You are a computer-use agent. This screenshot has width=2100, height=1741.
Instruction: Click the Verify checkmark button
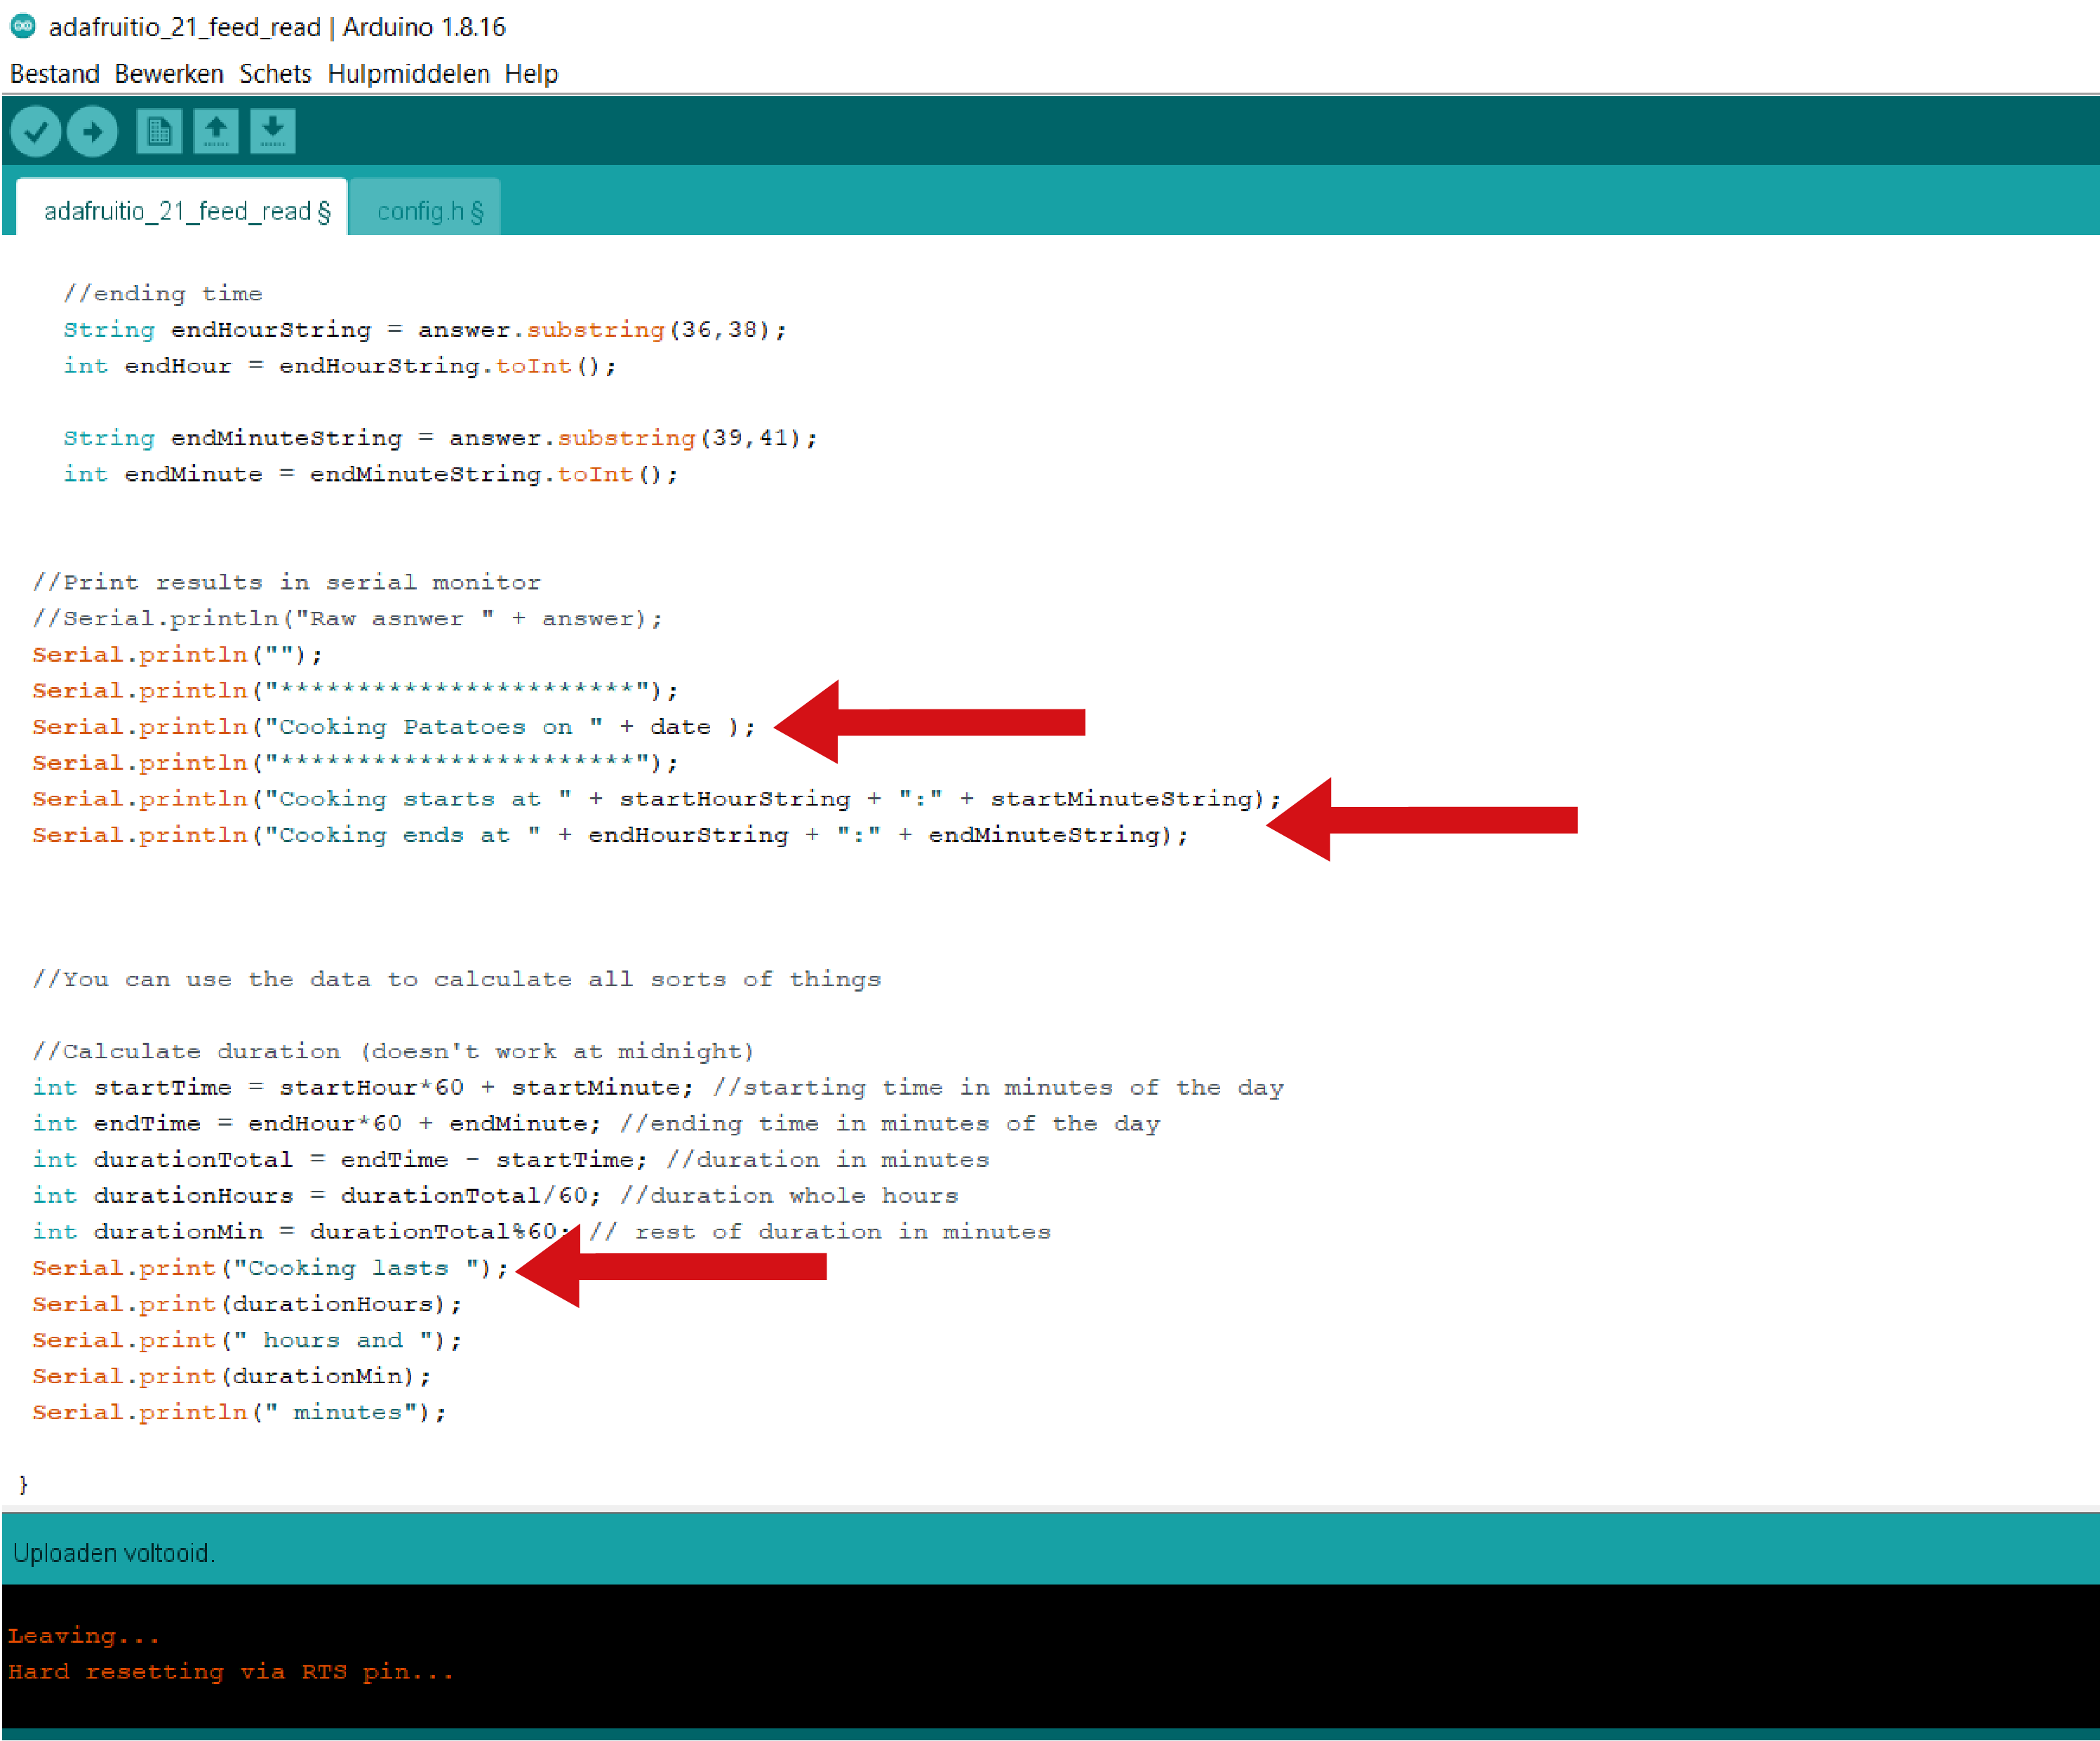pyautogui.click(x=36, y=131)
